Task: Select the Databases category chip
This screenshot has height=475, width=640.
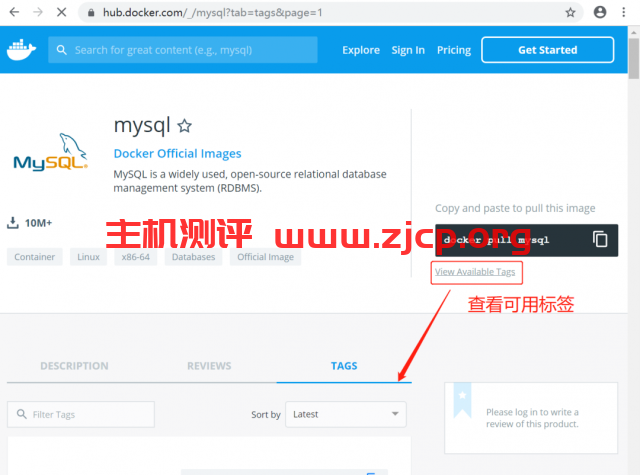Action: pyautogui.click(x=193, y=257)
